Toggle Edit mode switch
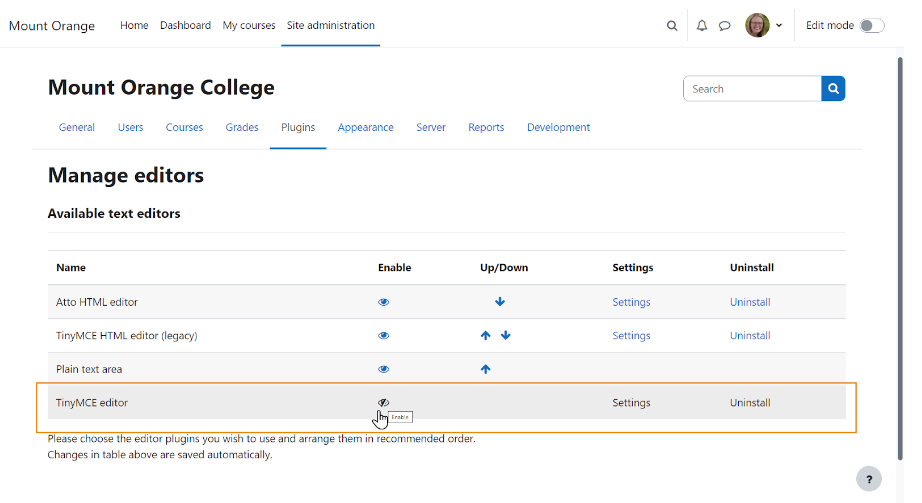Screen dimensions: 922x503 pos(871,26)
